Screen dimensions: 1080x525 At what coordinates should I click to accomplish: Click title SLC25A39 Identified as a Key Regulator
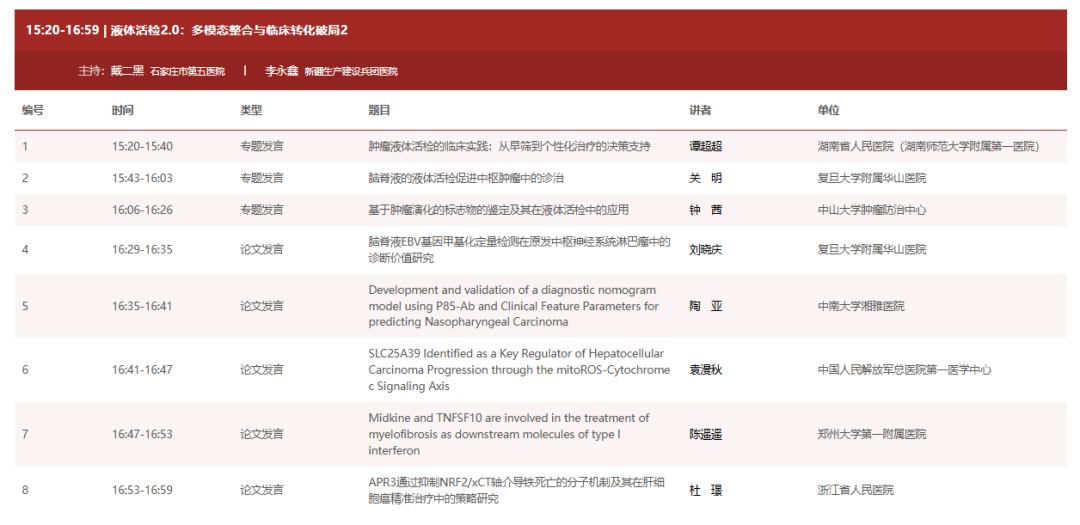tap(519, 370)
